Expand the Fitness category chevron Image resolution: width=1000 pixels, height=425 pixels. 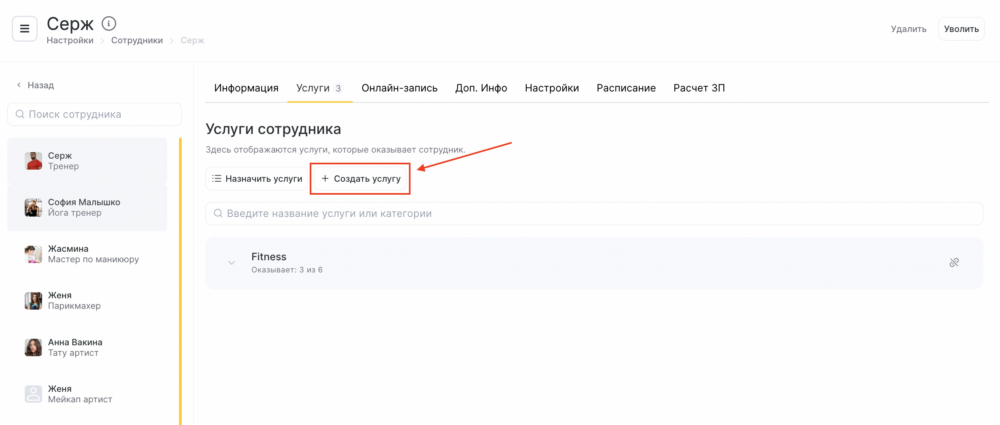pyautogui.click(x=232, y=263)
